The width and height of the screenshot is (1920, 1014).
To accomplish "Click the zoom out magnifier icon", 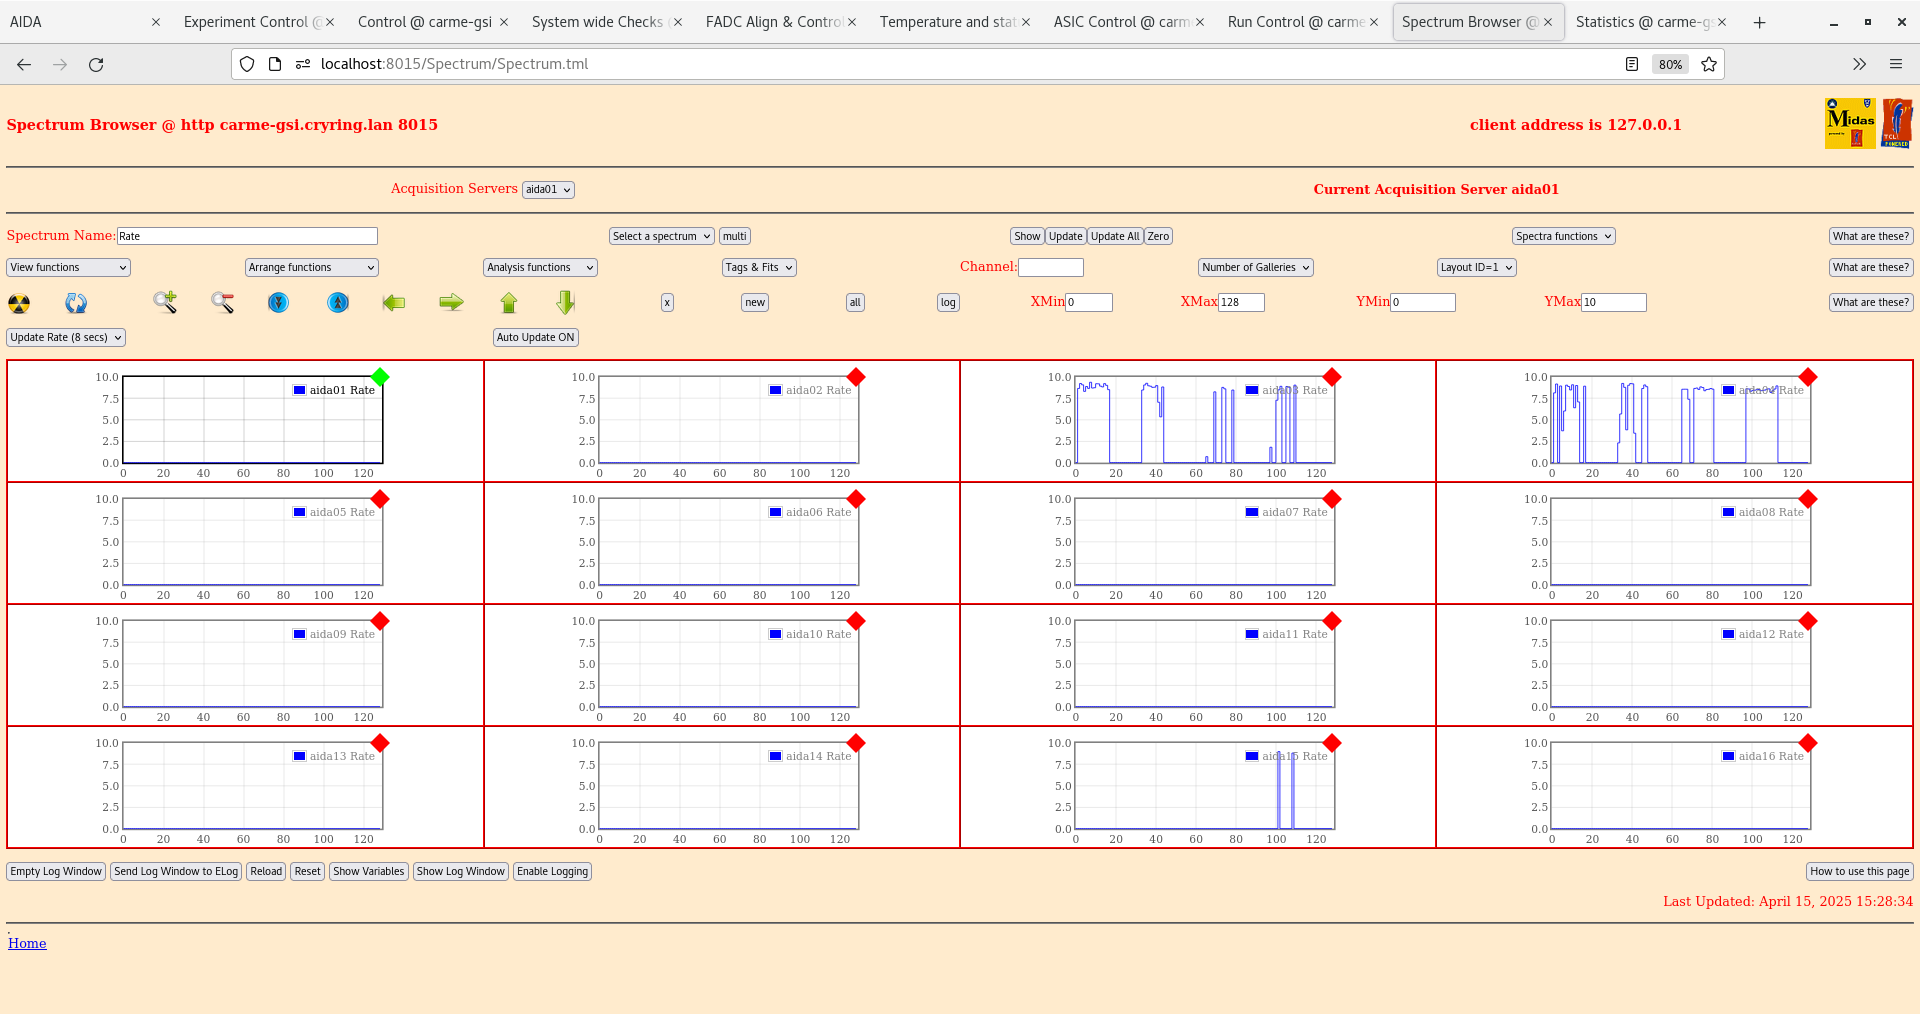I will tap(222, 302).
